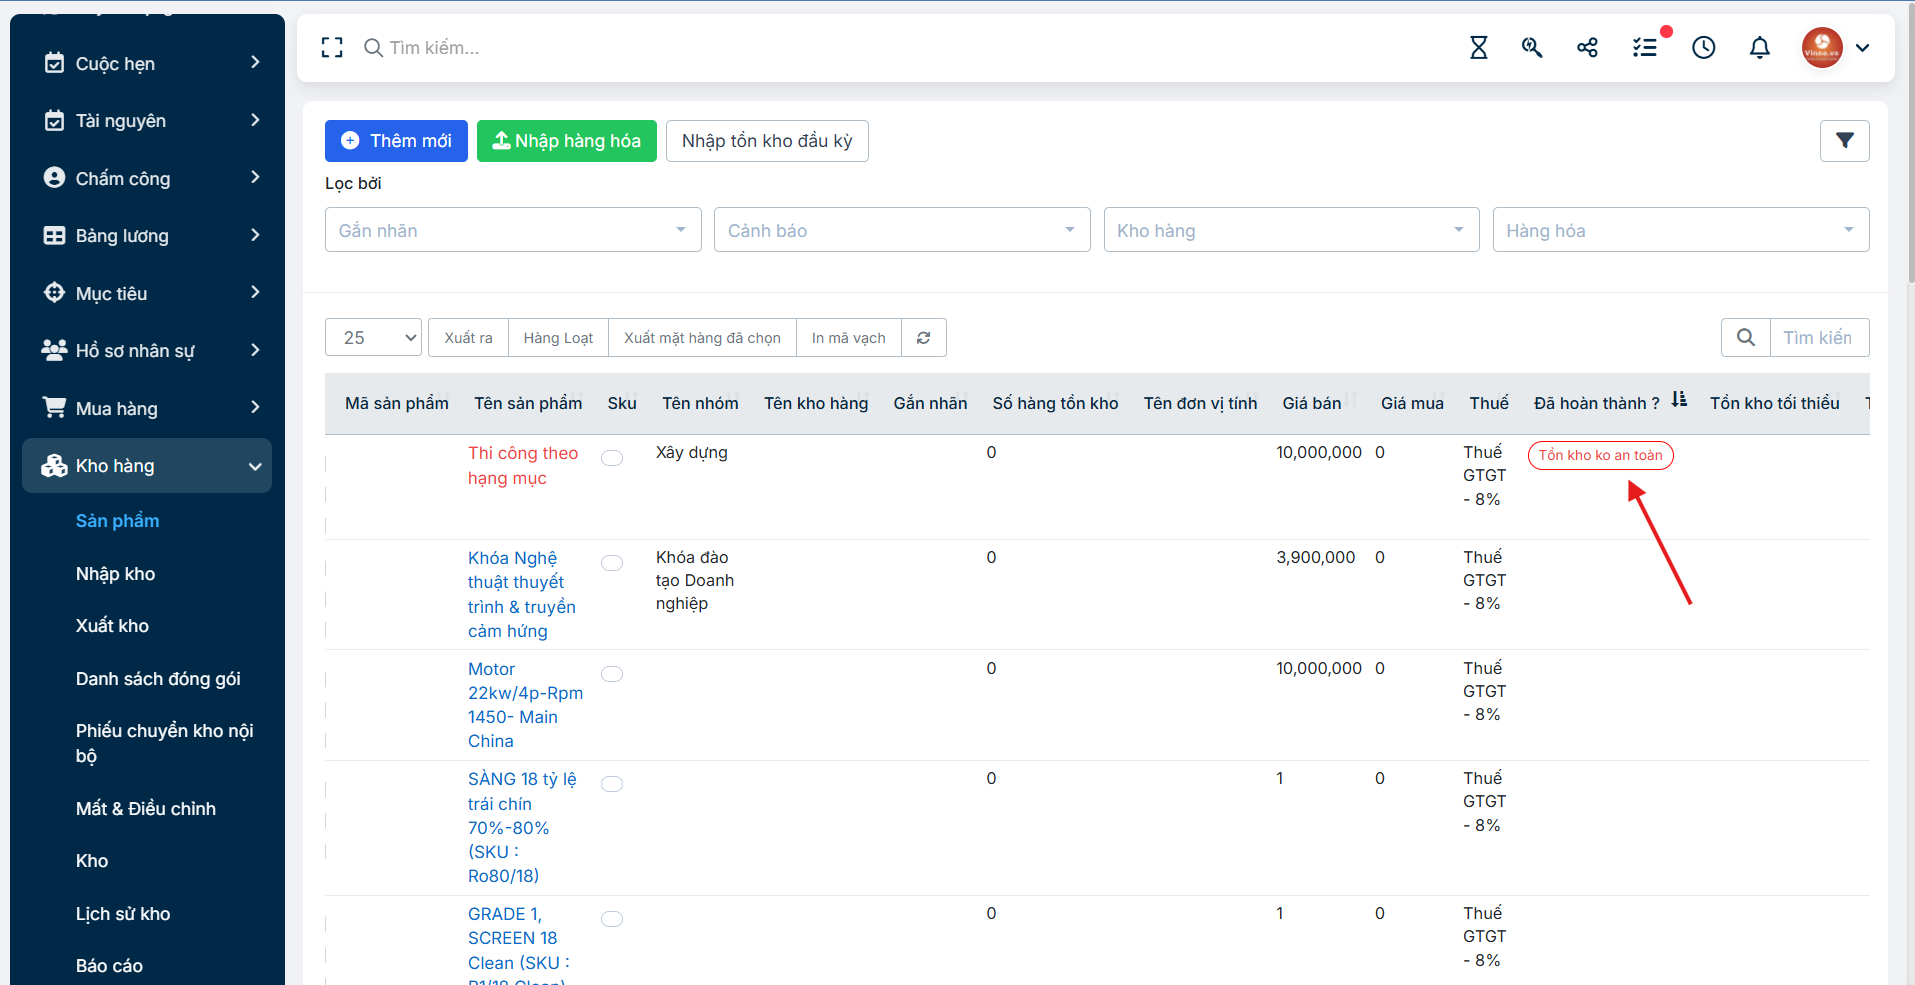Open the task checklist icon
Viewport: 1915px width, 985px height.
coord(1645,47)
